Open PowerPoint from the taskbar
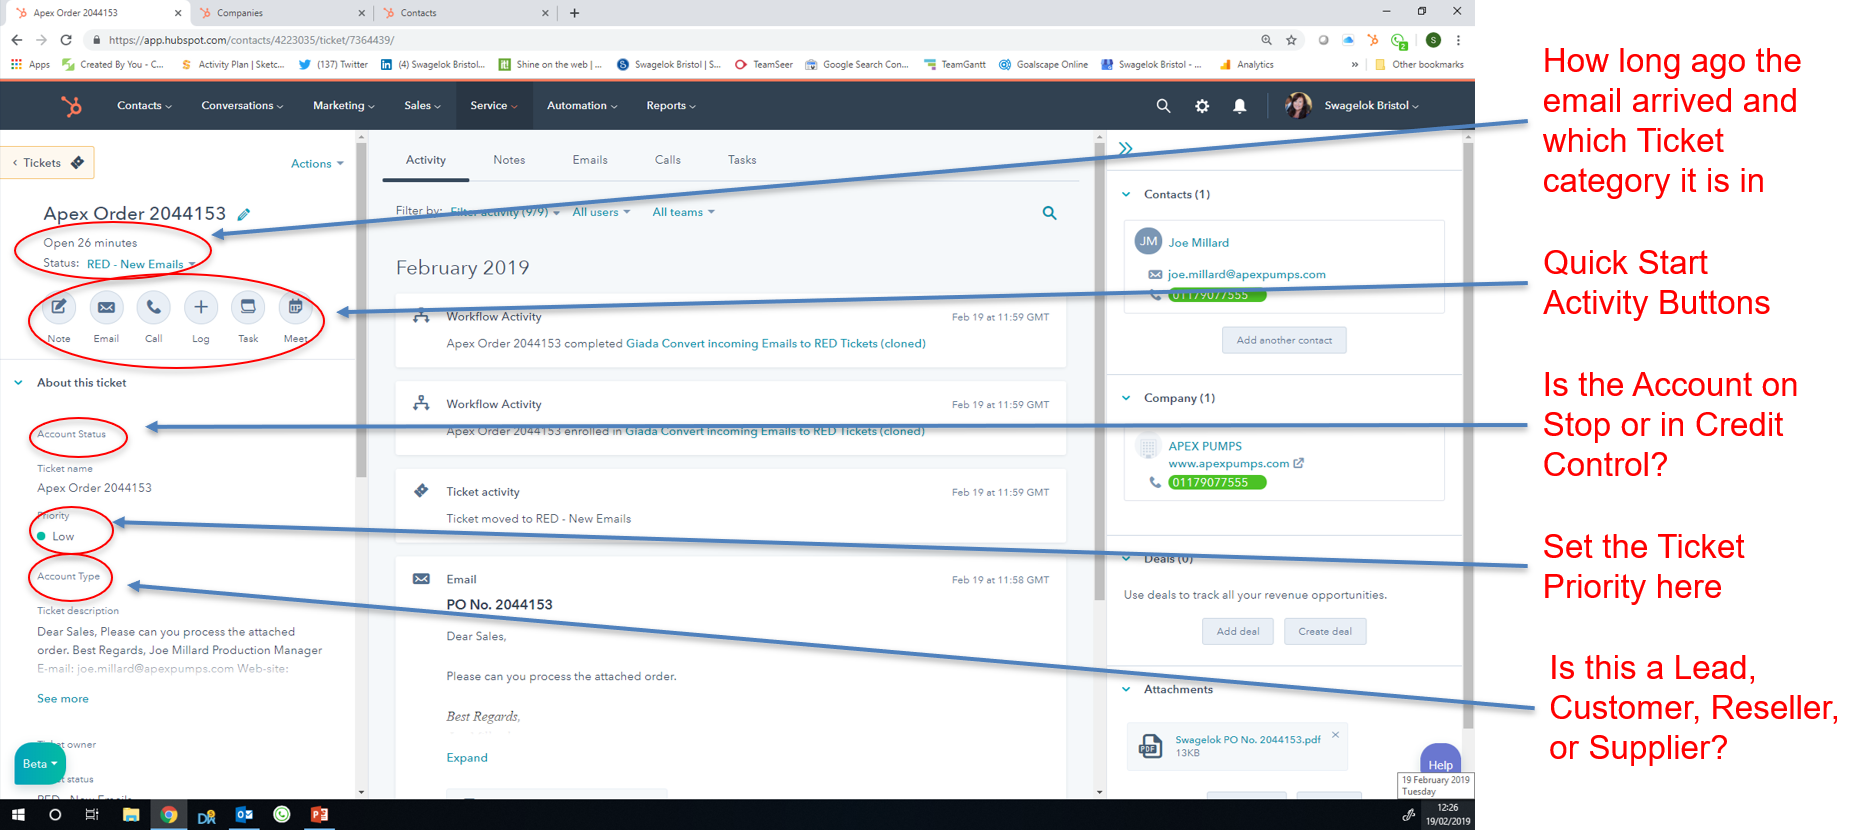The height and width of the screenshot is (830, 1870). [x=319, y=815]
